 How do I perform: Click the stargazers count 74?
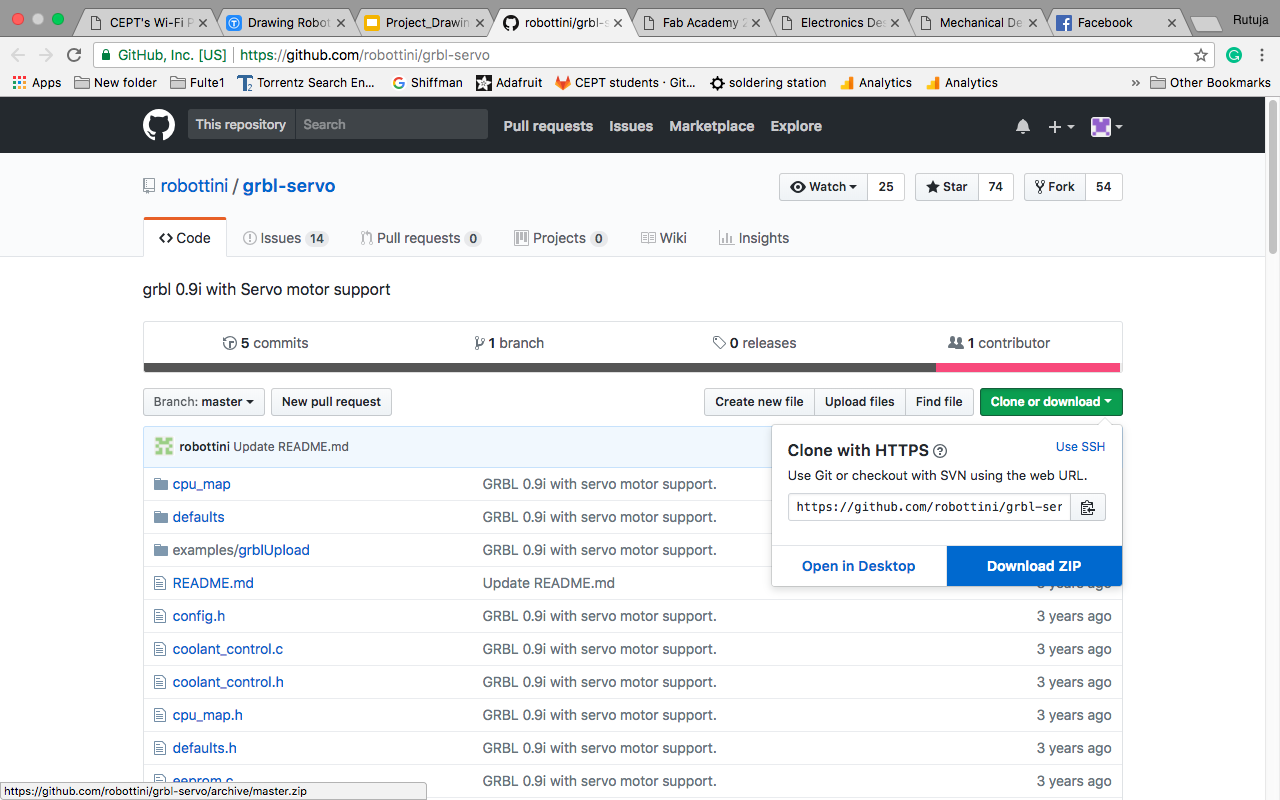click(x=995, y=187)
